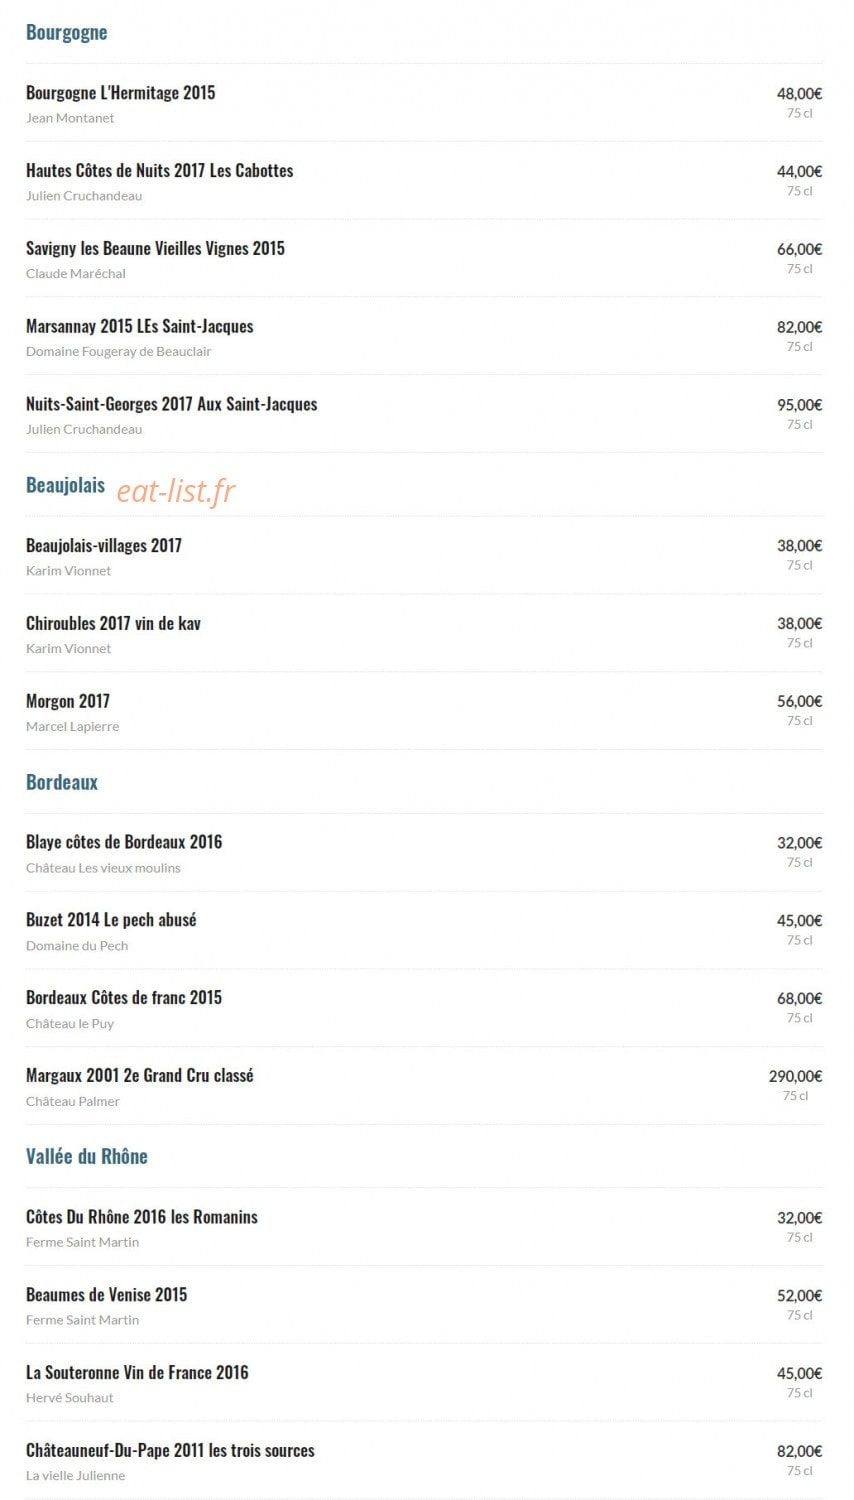854x1500 pixels.
Task: Open Blaye côtes de Bordeaux 2016
Action: point(124,843)
